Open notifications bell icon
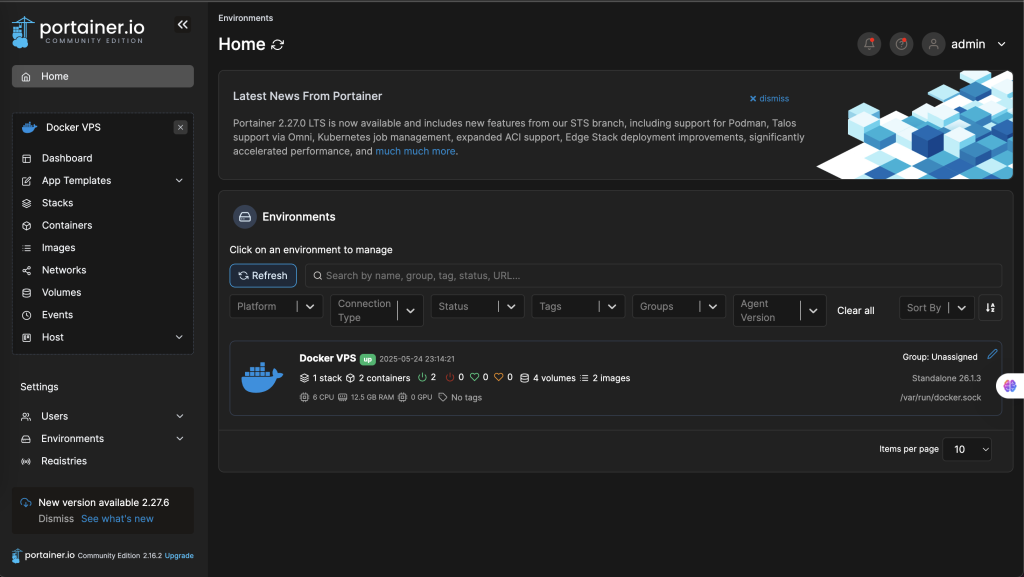 click(869, 44)
